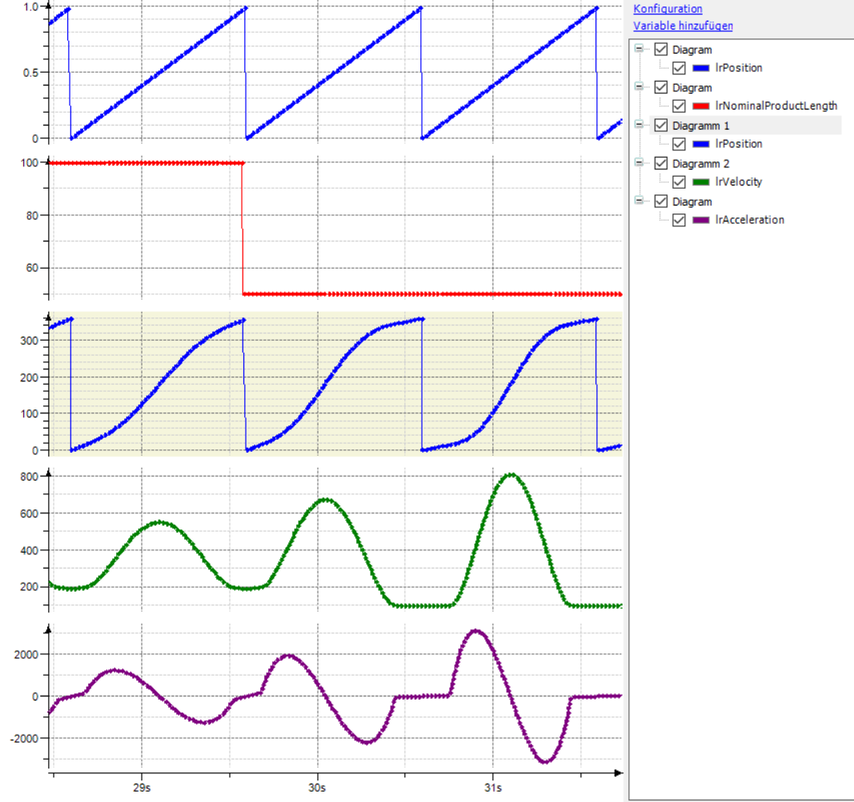
Task: Collapse the Diagram node containing lrNominalProductLength
Action: coord(640,86)
